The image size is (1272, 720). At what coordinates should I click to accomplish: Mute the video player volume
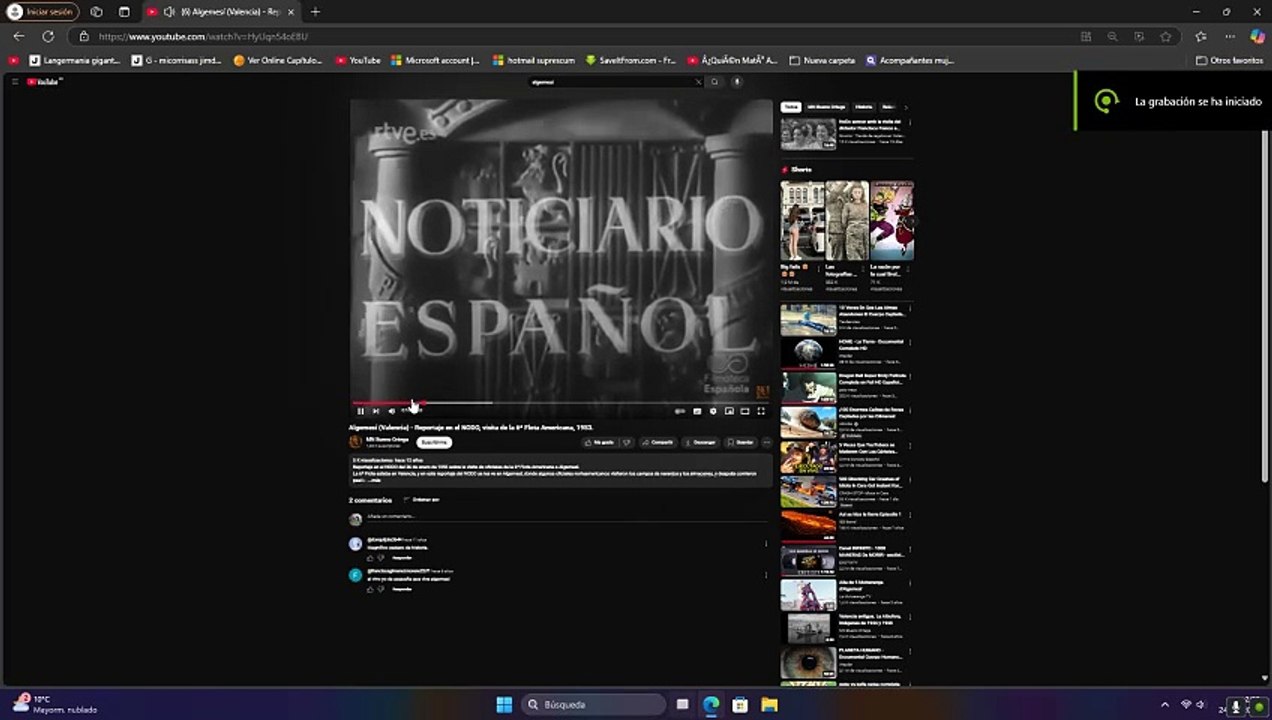(x=391, y=411)
